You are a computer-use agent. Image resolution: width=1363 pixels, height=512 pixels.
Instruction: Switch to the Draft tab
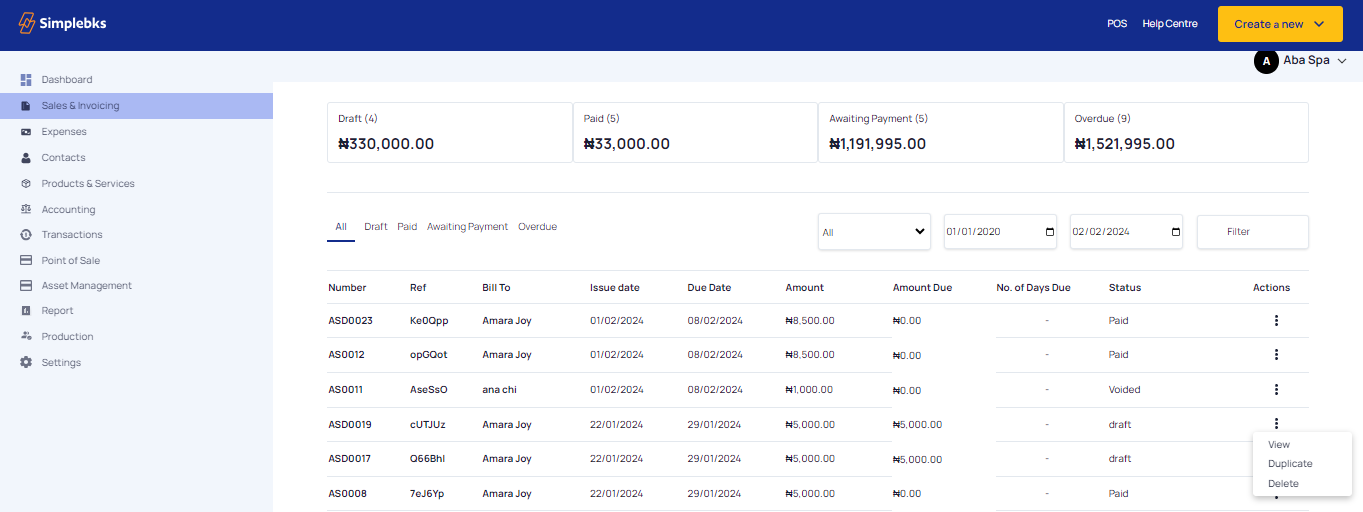(375, 227)
